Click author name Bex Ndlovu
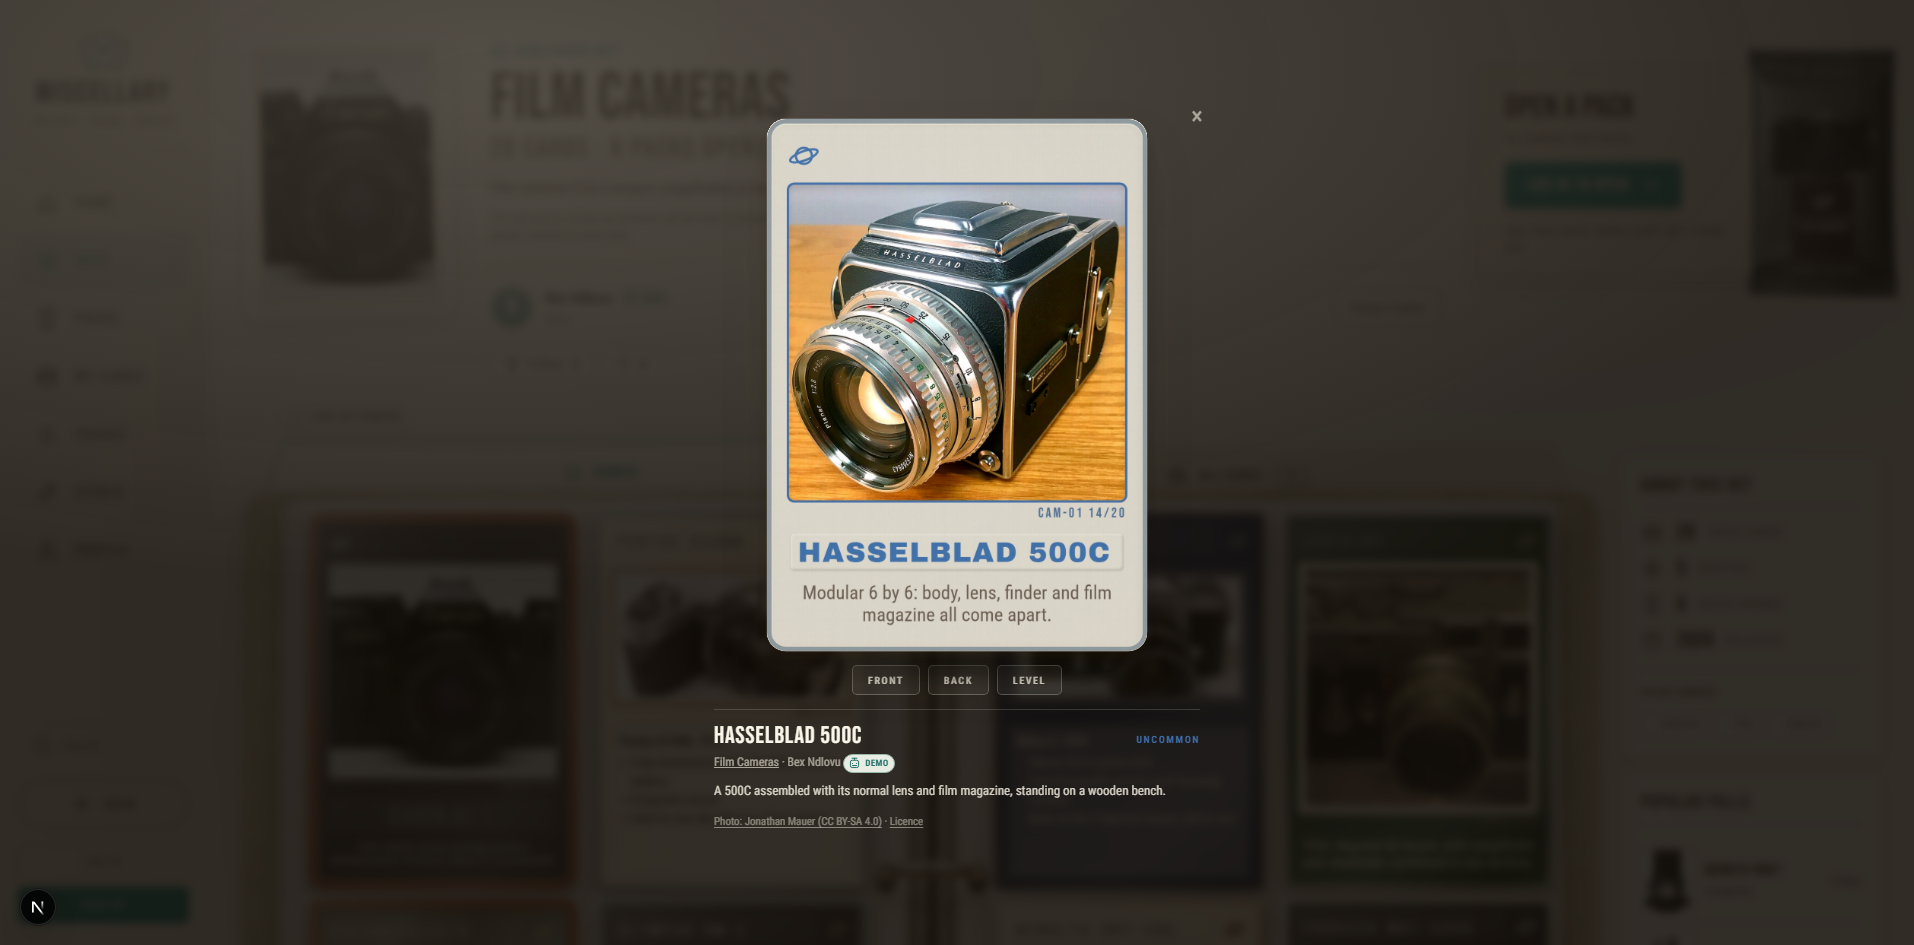The height and width of the screenshot is (945, 1914). (814, 762)
